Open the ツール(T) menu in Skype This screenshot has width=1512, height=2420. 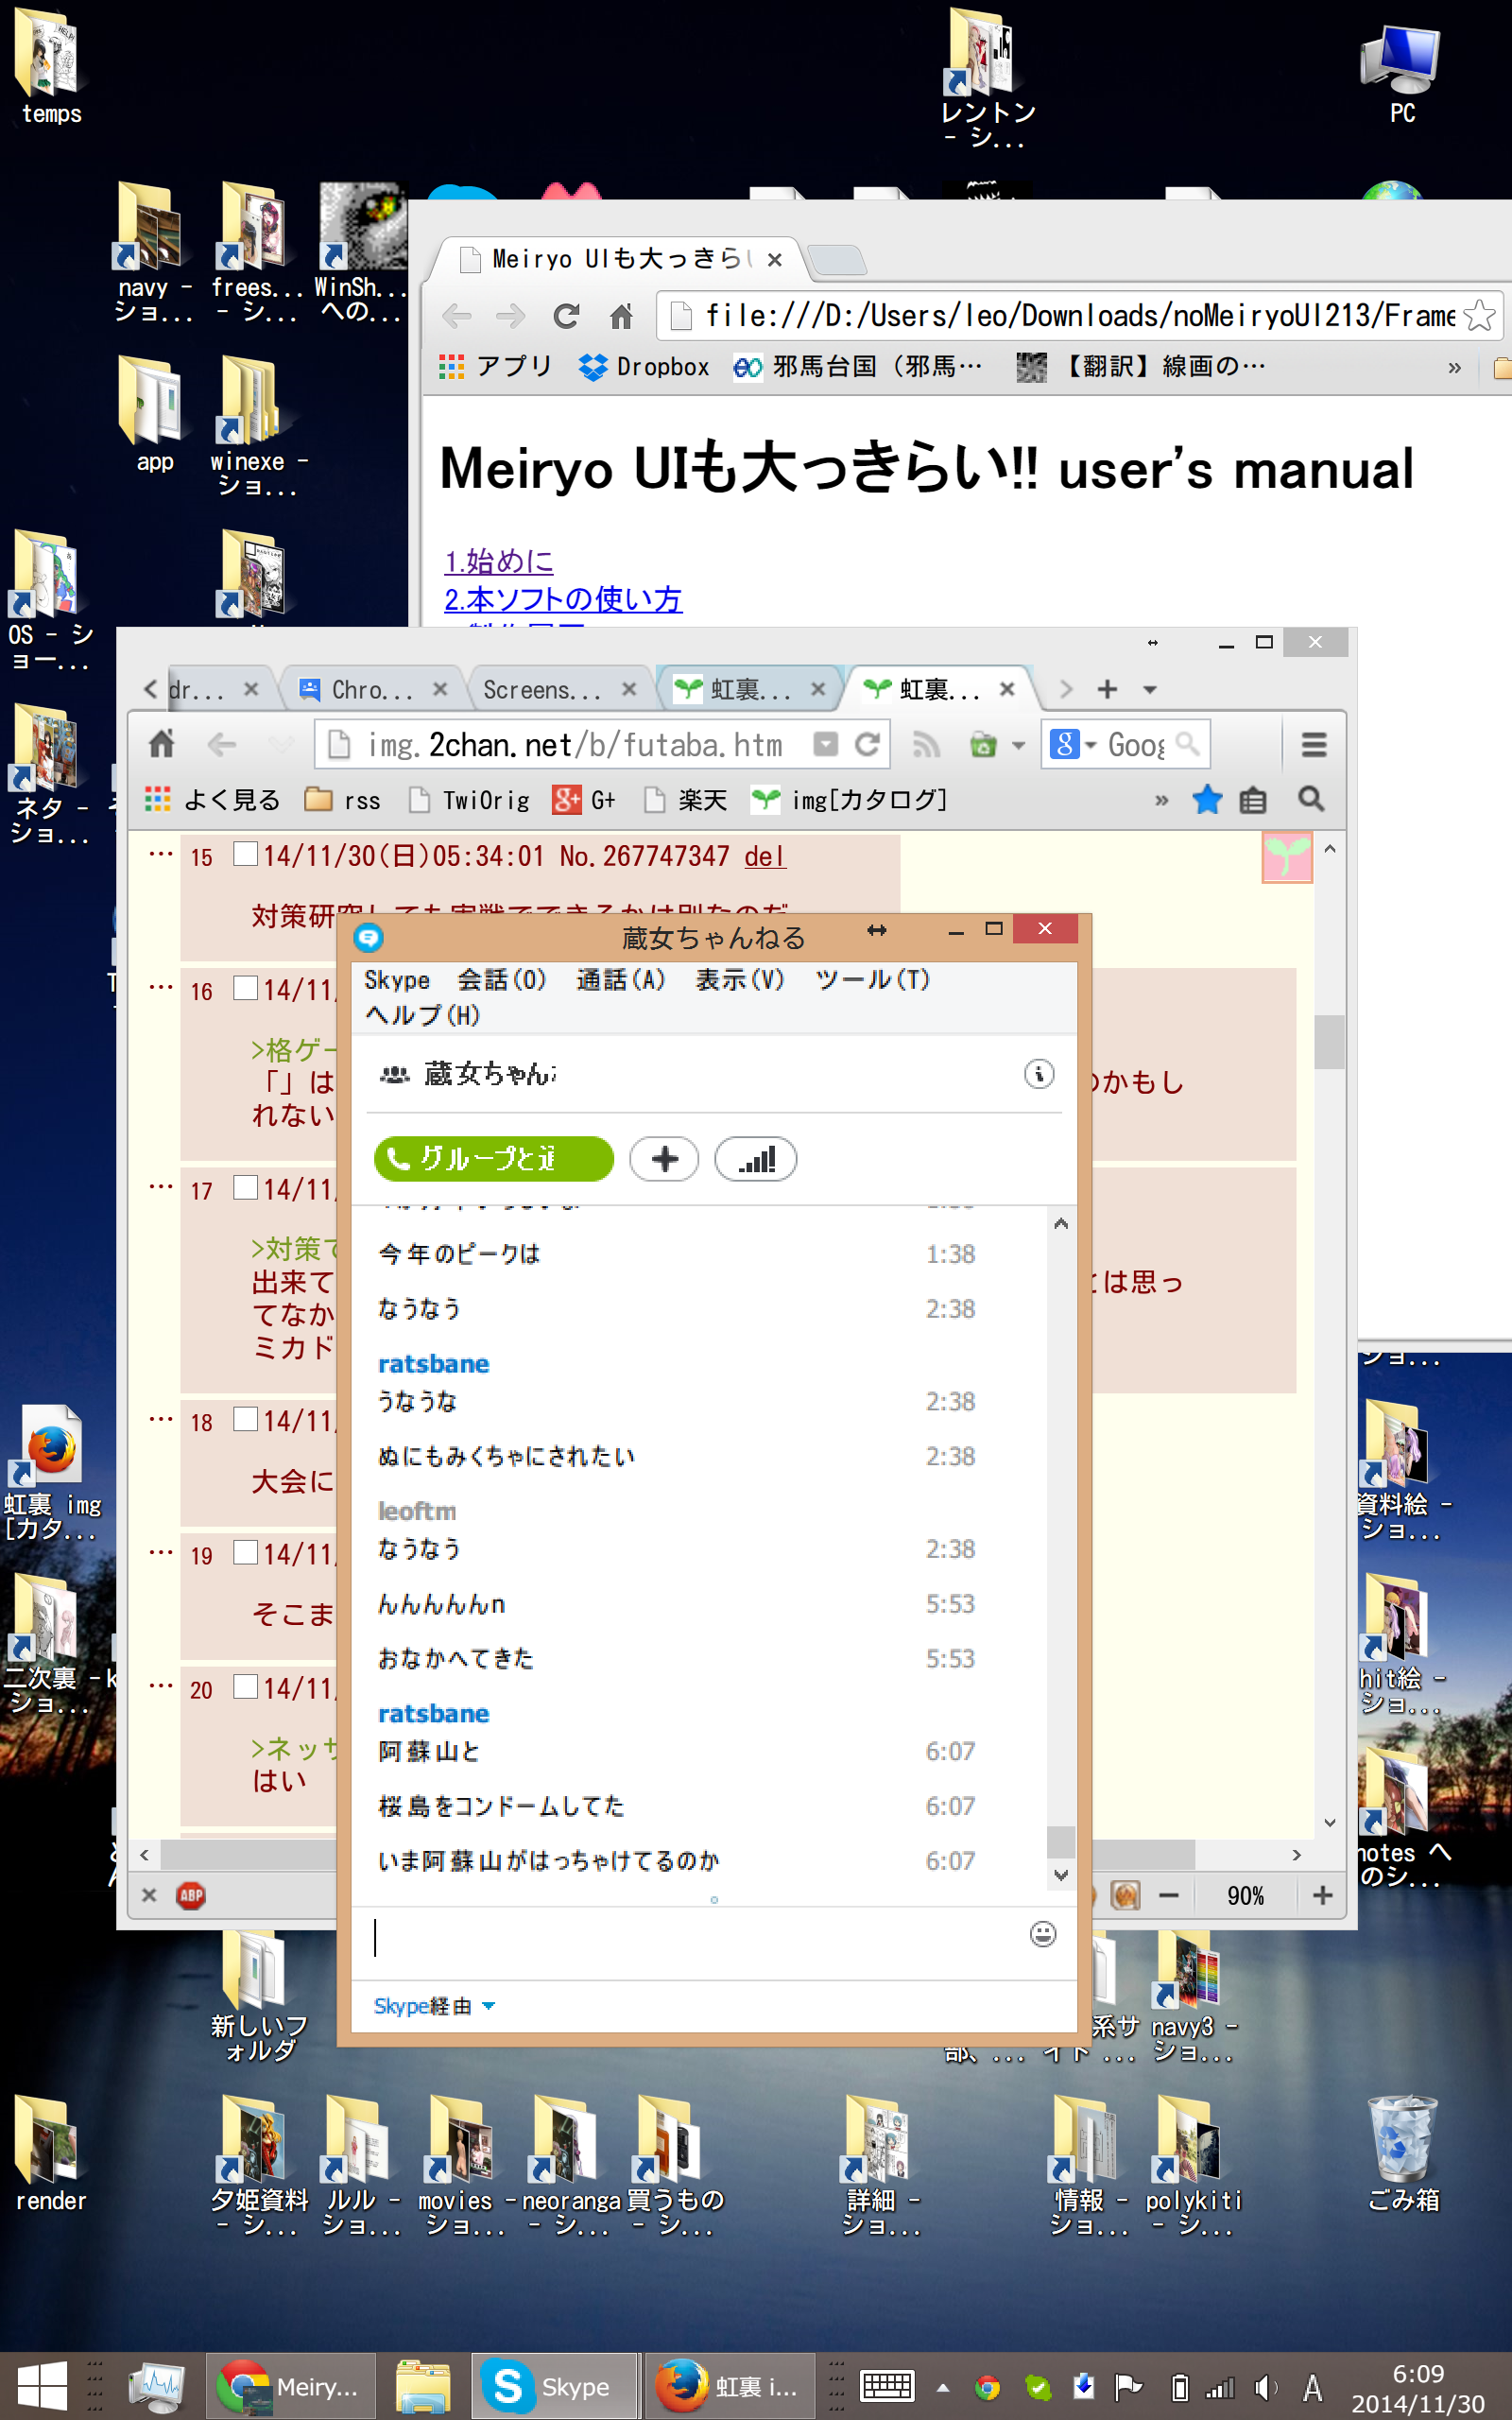point(872,980)
